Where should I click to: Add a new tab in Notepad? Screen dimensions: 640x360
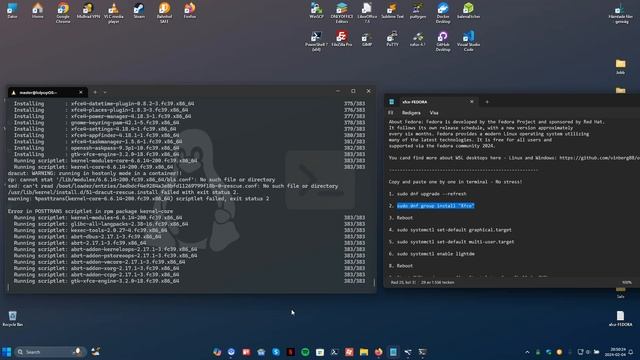click(487, 102)
